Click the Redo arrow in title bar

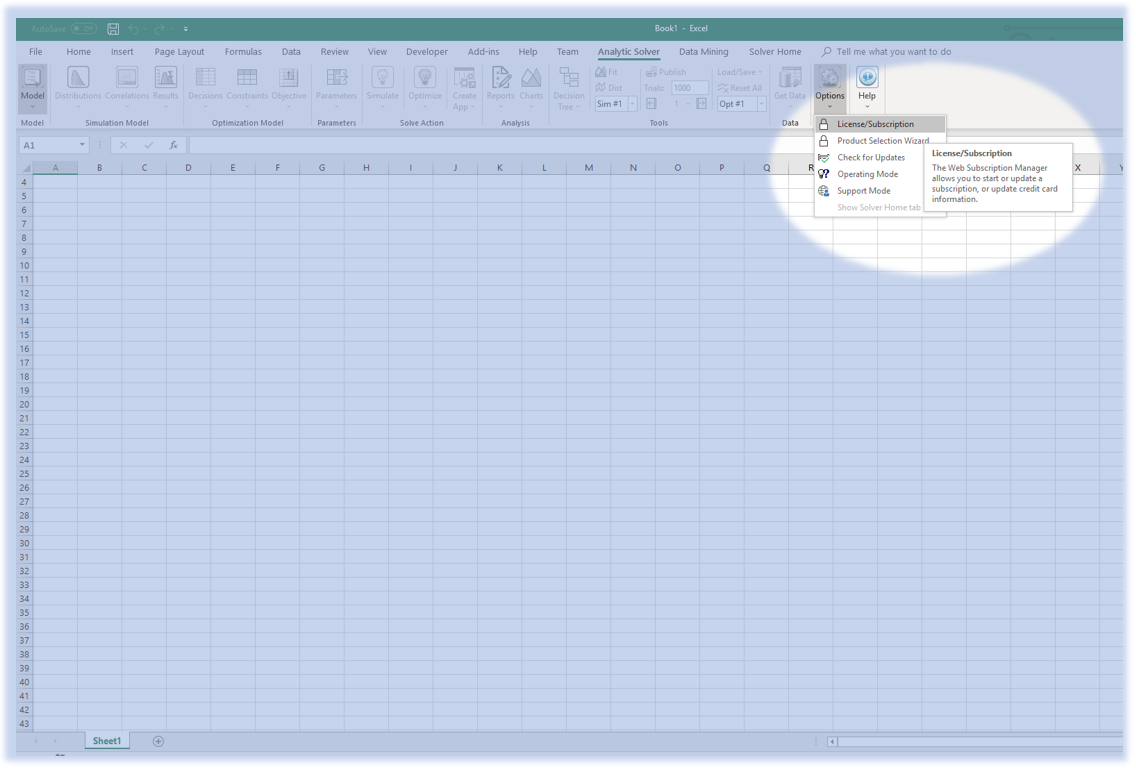159,29
